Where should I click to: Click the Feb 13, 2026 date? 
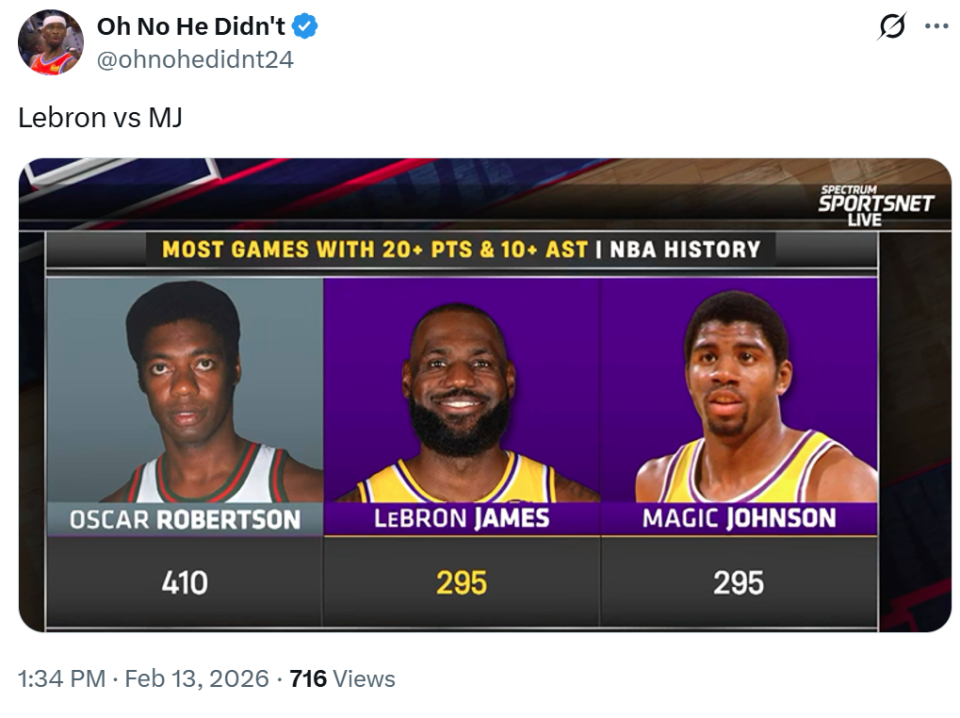click(x=199, y=679)
